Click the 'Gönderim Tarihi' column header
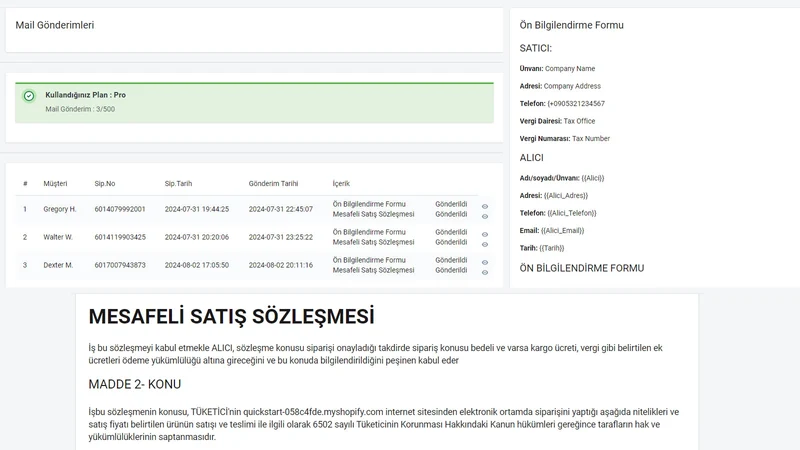Image resolution: width=800 pixels, height=450 pixels. 273,184
